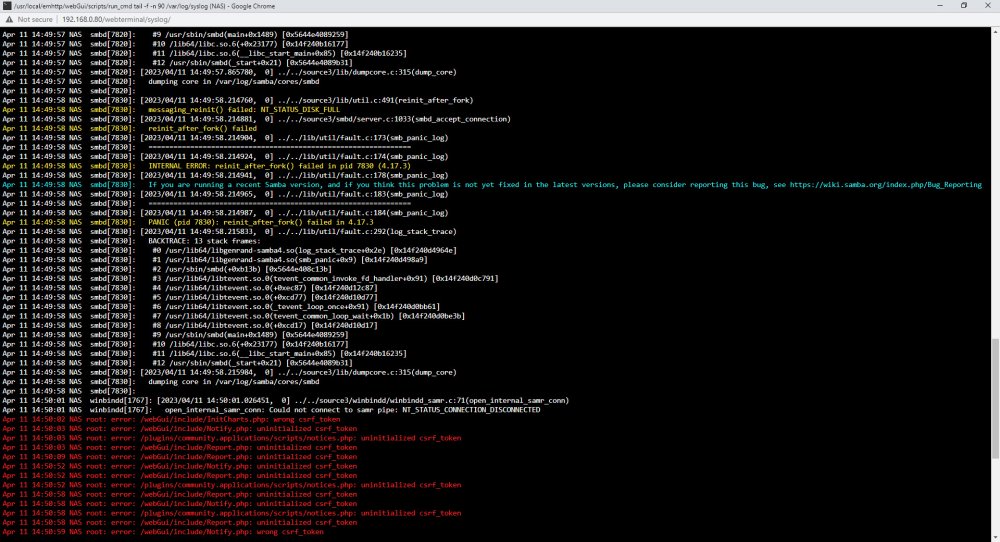Click the 'server.c:1033(smbd_accept_connection)' line
1000x542 pixels.
(256, 119)
